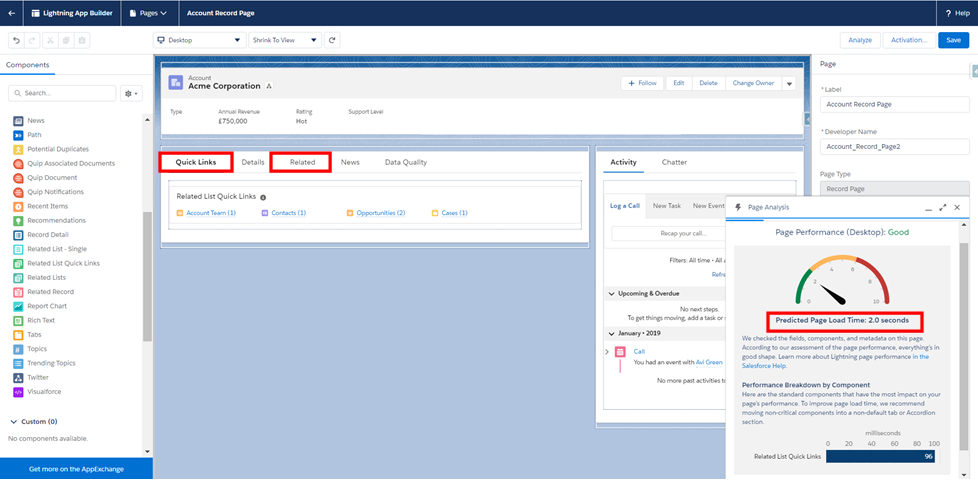The image size is (978, 480).
Task: Switch to the Data Quality tab
Action: 406,162
